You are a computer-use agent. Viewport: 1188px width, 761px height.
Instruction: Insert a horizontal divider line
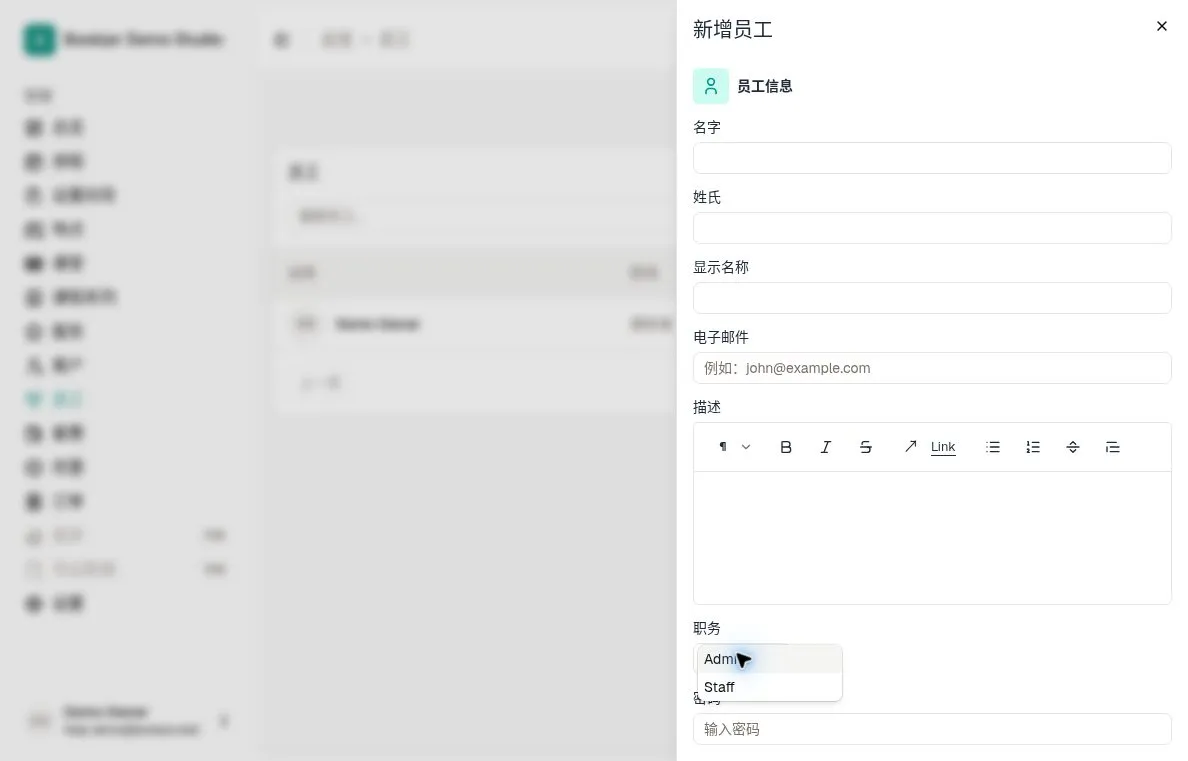[x=1073, y=447]
